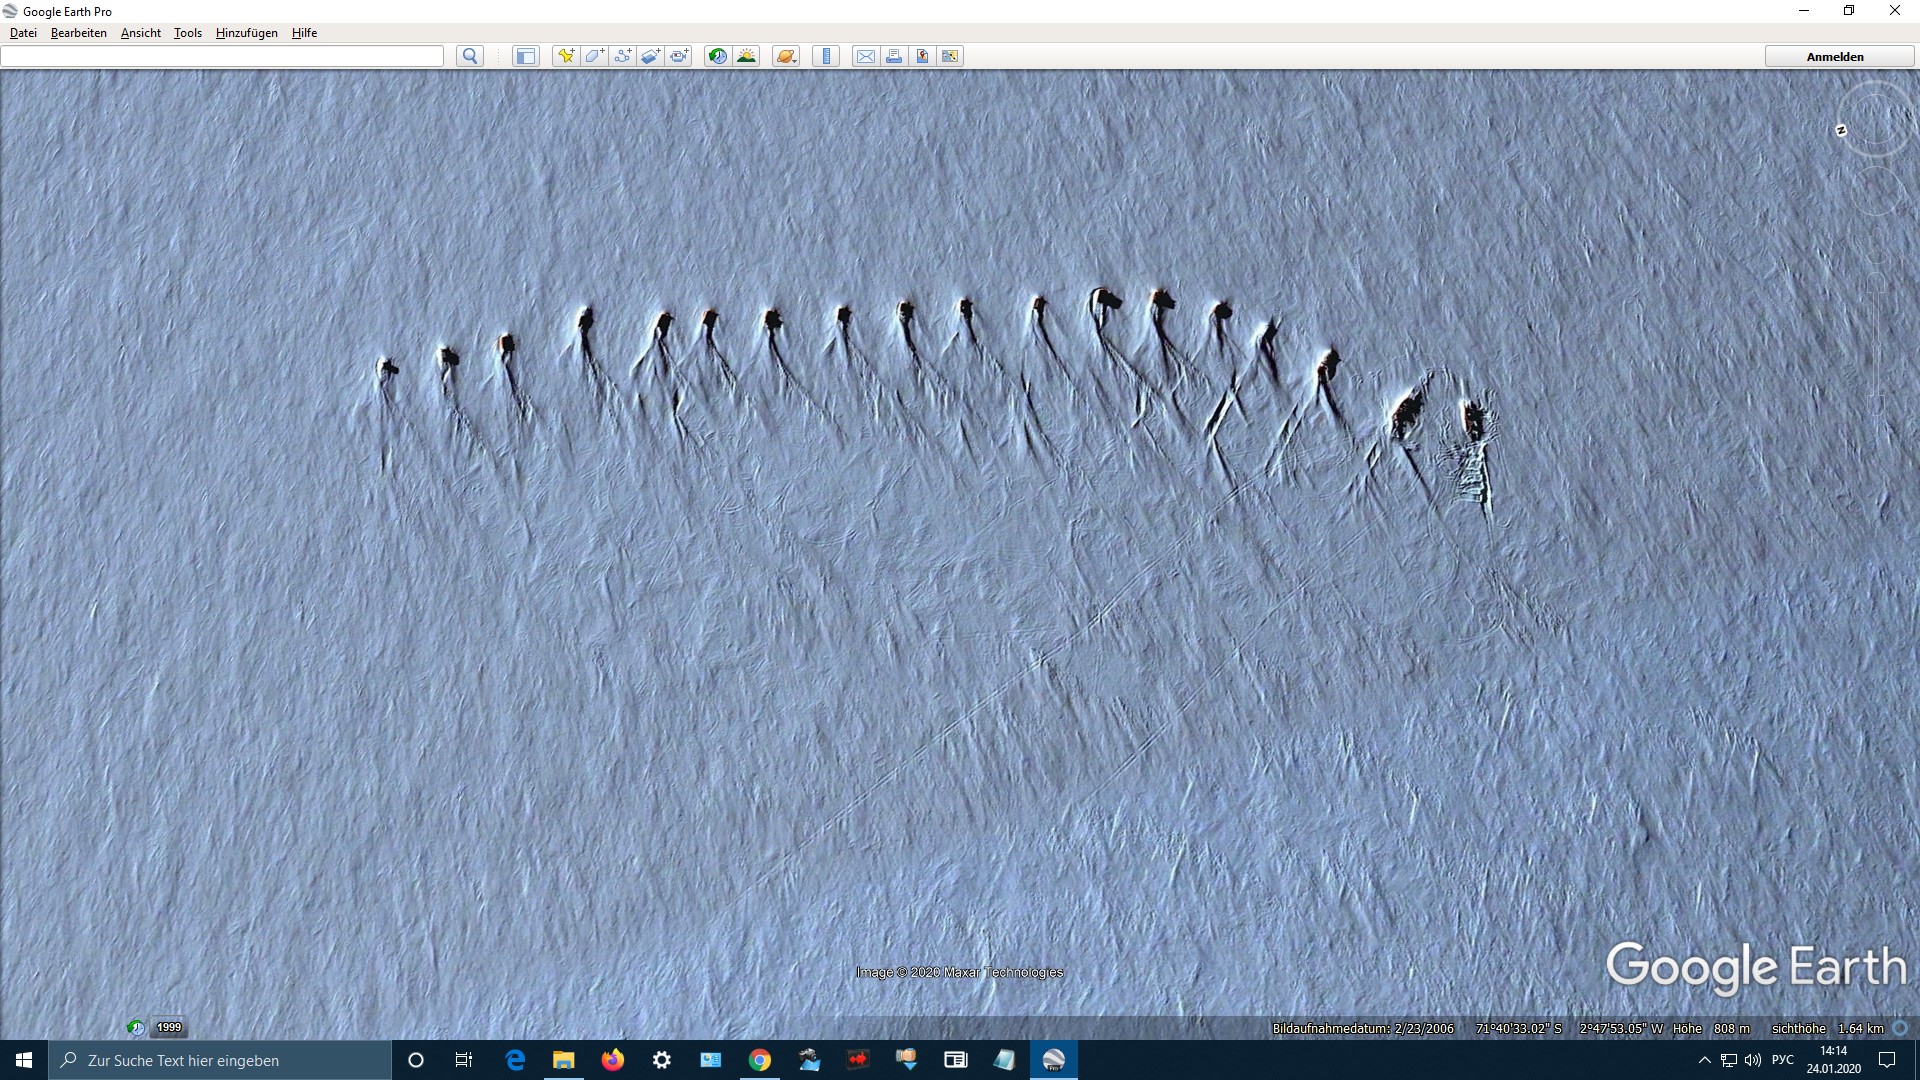
Task: Open the planet switcher dropdown
Action: (786, 56)
